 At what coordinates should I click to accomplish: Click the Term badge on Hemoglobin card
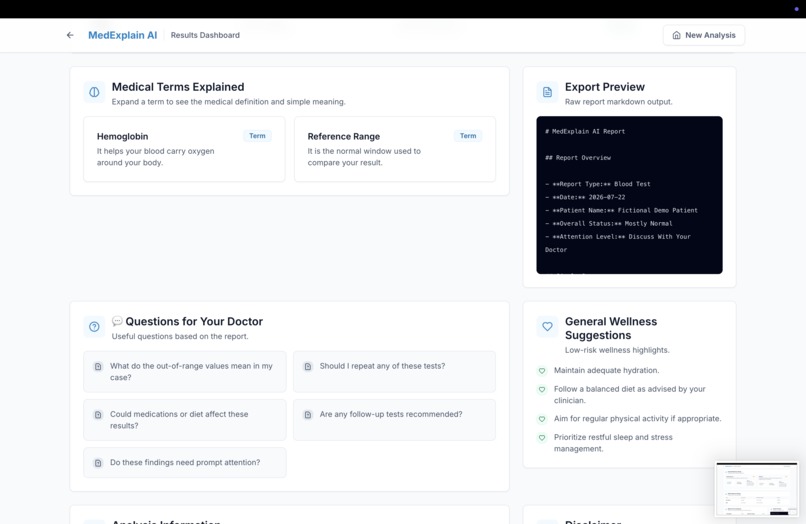click(257, 136)
